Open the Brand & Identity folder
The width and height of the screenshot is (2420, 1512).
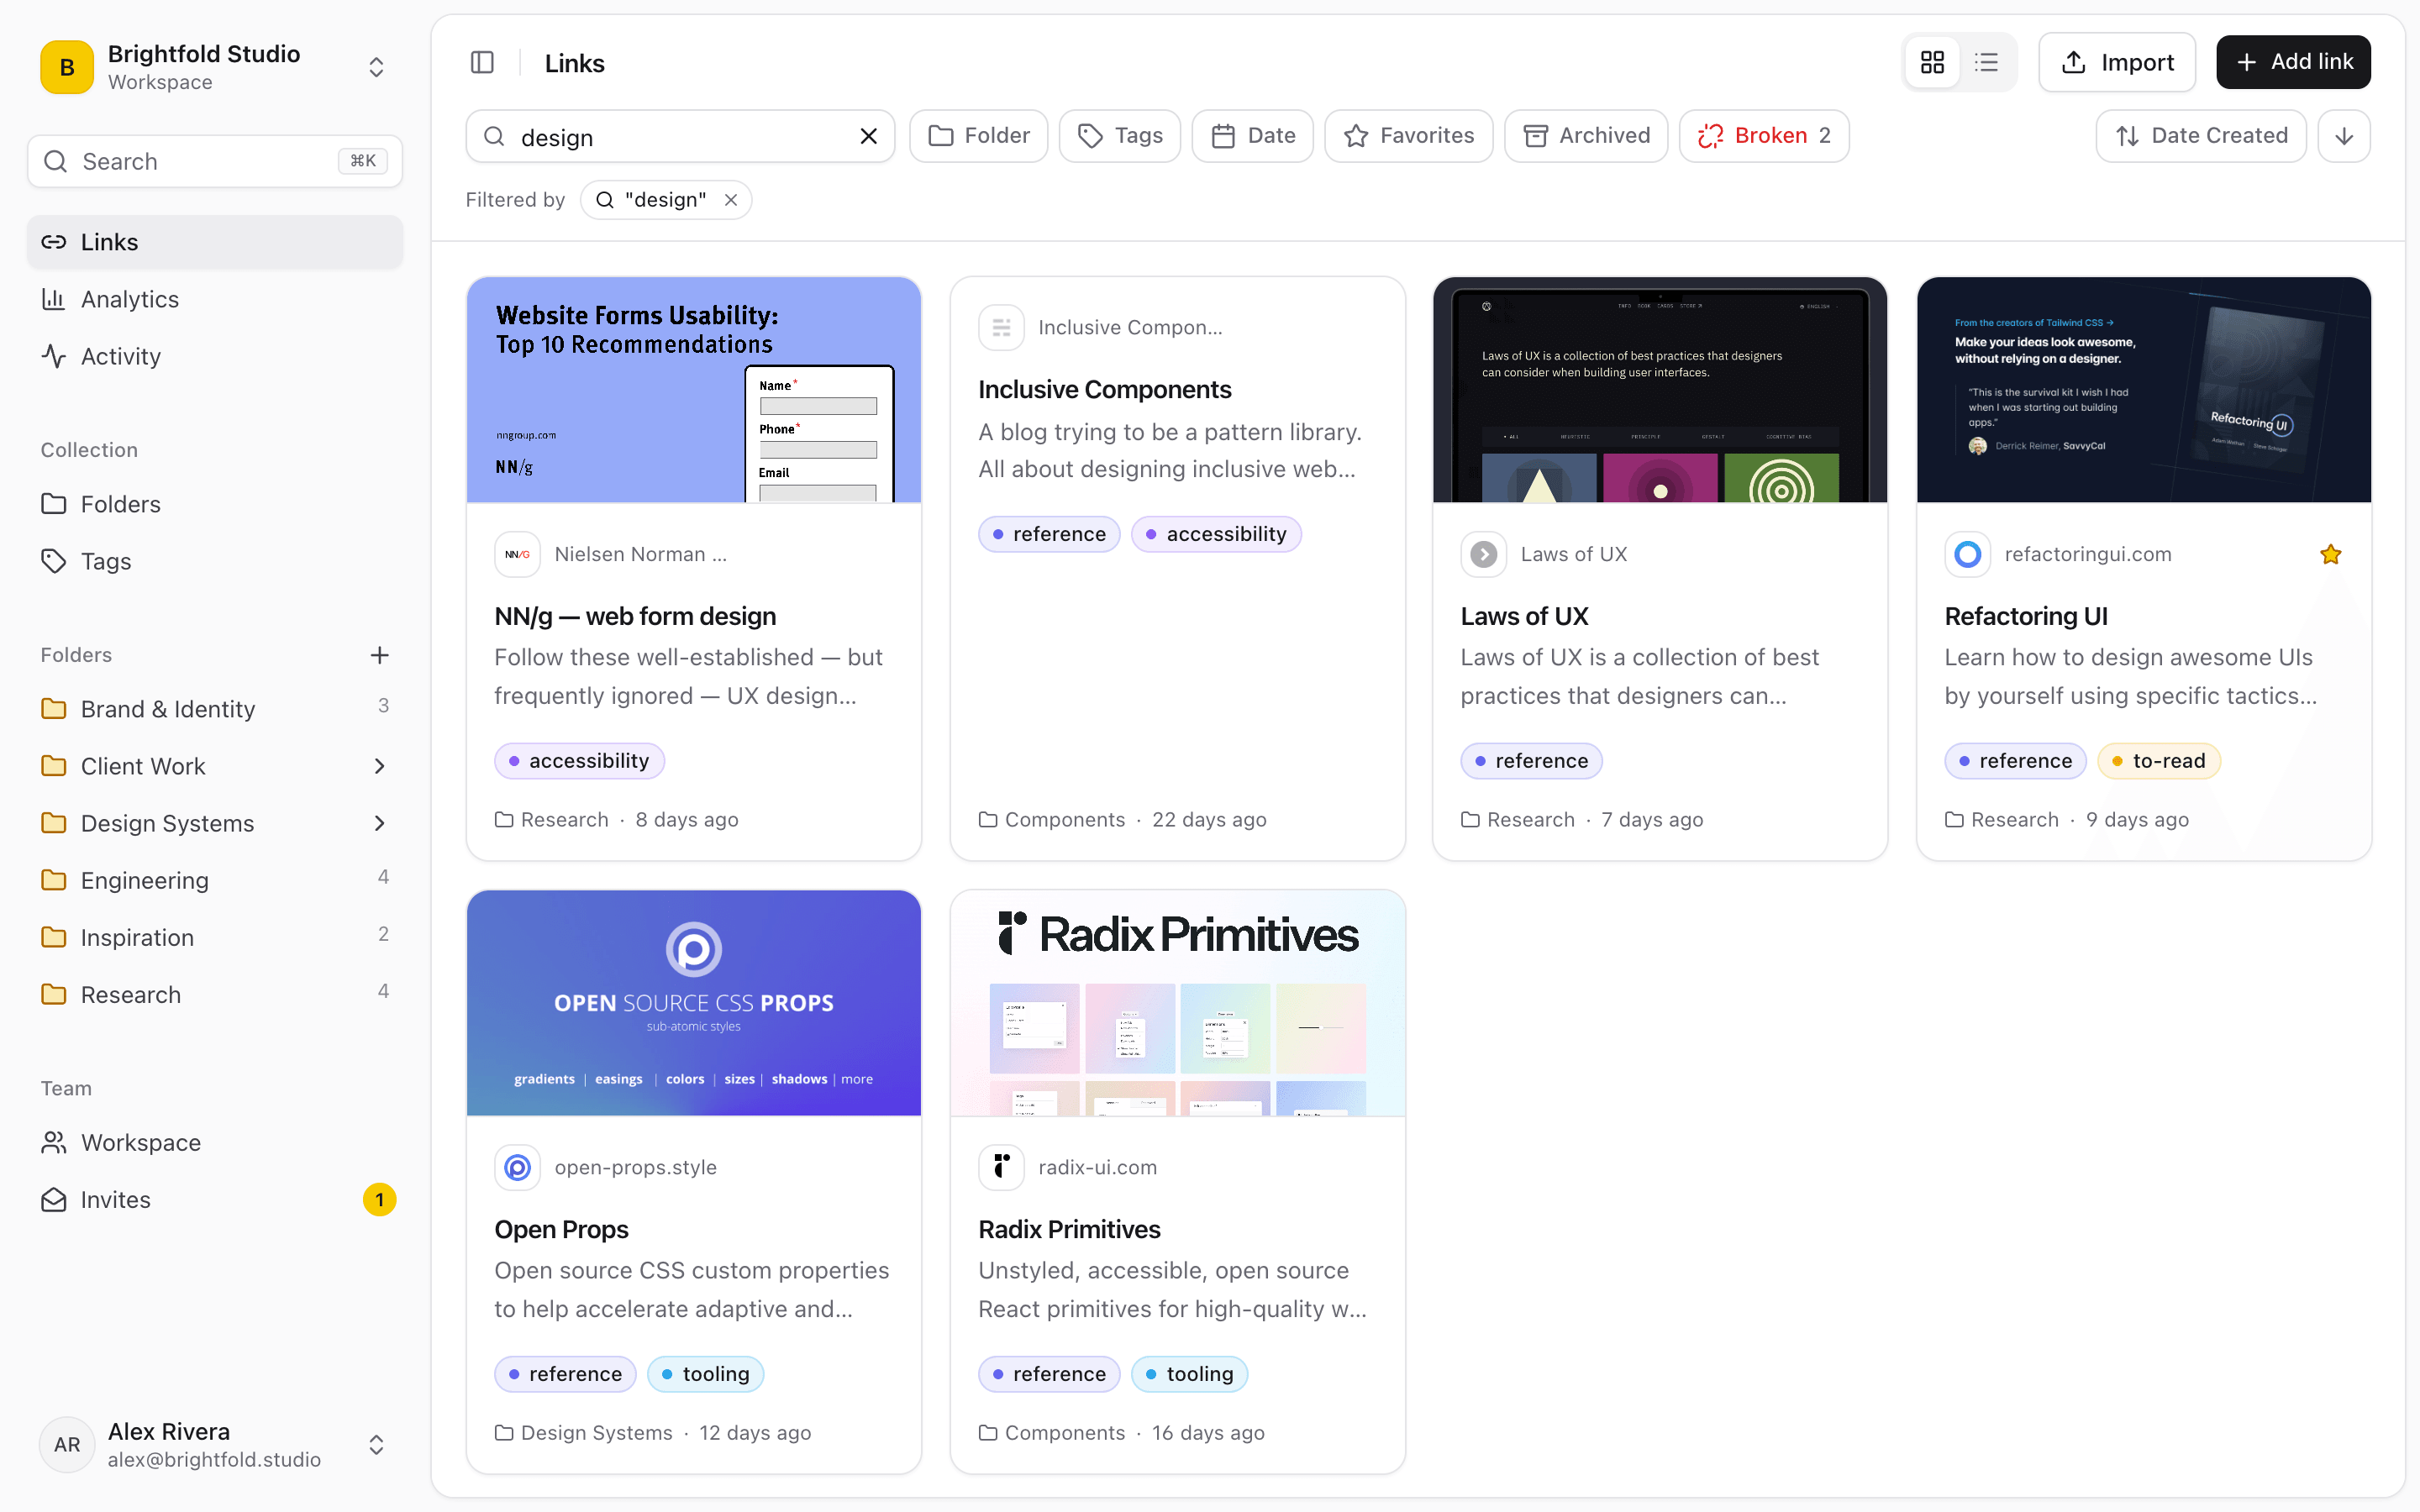[214, 709]
